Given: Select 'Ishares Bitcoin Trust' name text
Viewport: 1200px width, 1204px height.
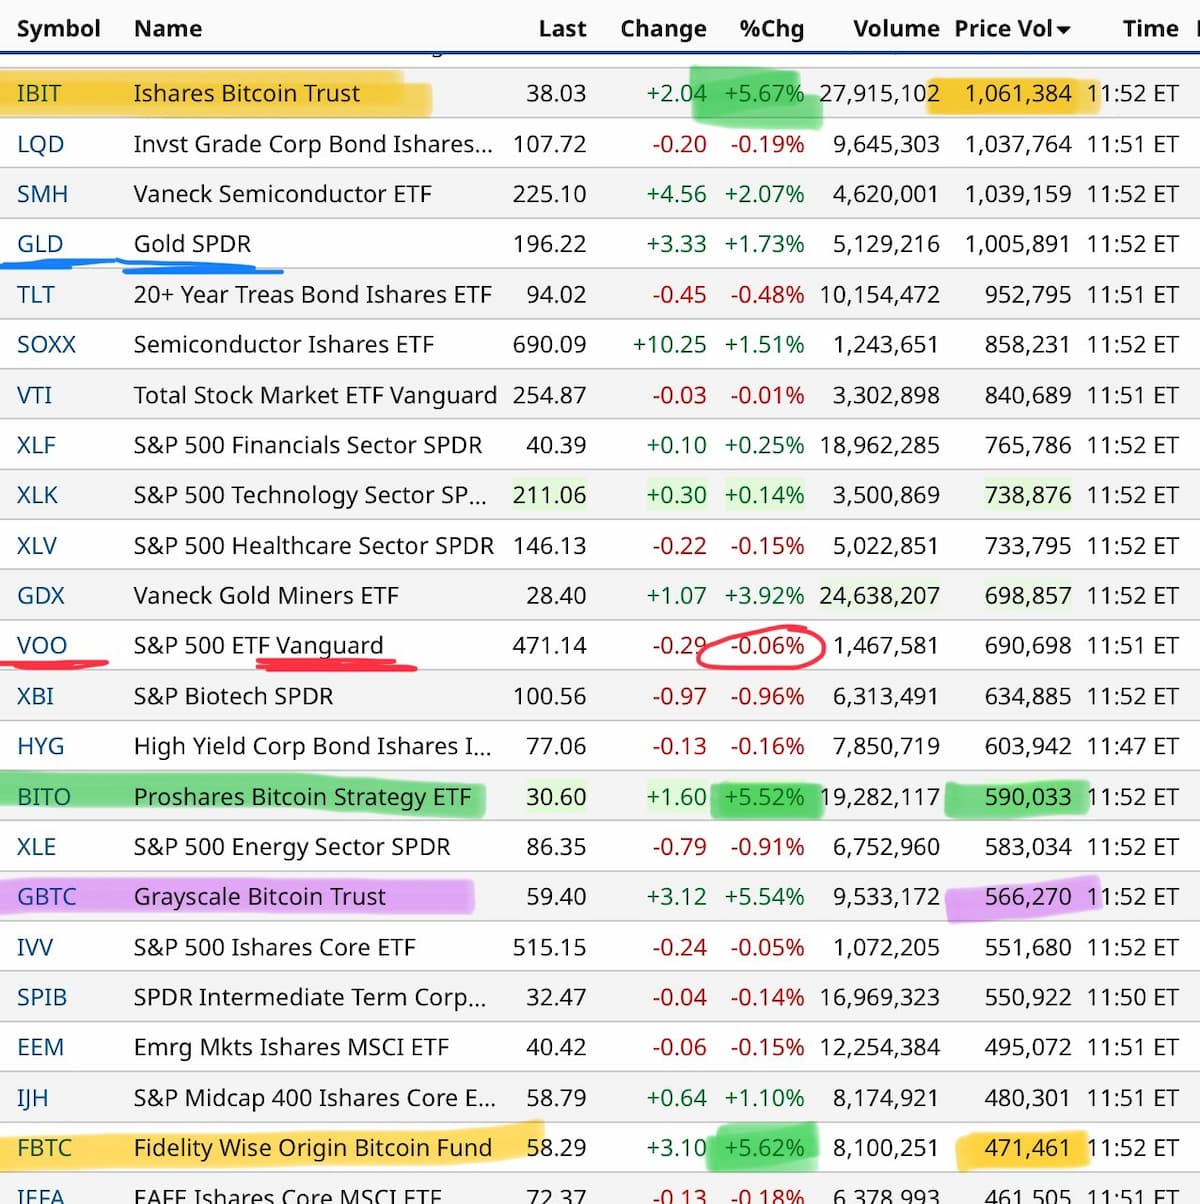Looking at the screenshot, I should pos(246,94).
